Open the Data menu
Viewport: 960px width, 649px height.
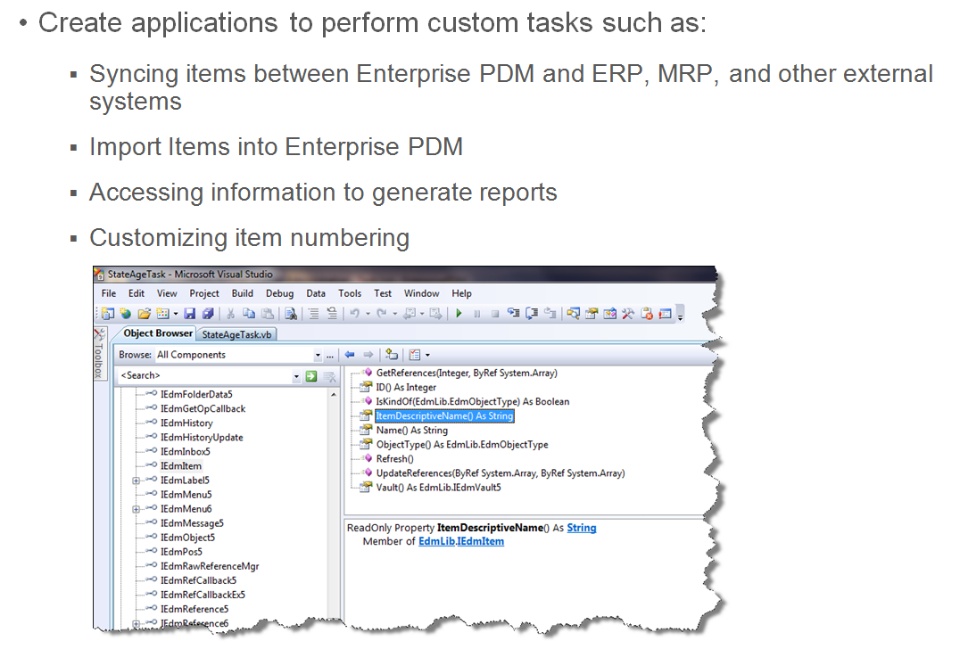(316, 293)
